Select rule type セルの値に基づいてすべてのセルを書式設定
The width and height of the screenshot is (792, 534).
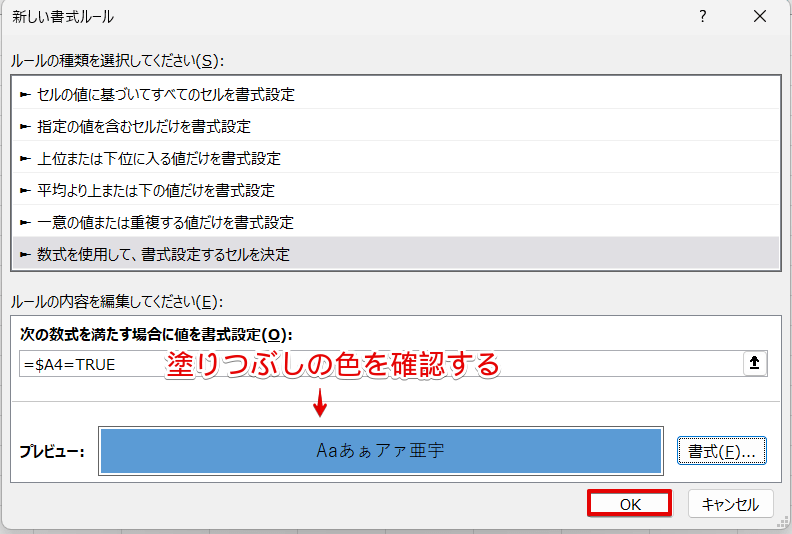click(395, 94)
